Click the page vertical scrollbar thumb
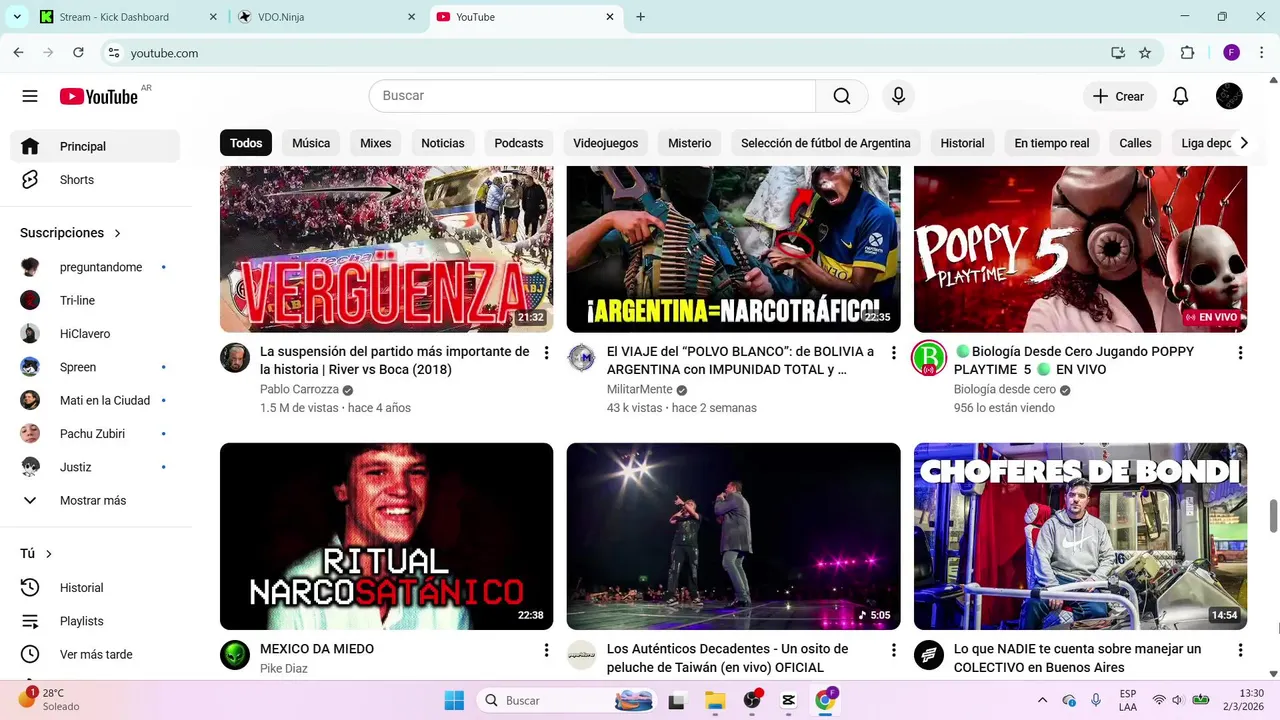The width and height of the screenshot is (1280, 720). (1273, 516)
